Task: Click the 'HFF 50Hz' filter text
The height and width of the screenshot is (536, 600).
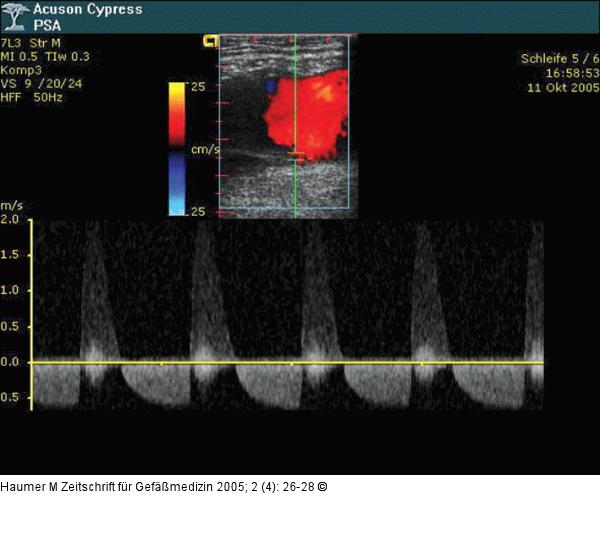Action: [31, 98]
